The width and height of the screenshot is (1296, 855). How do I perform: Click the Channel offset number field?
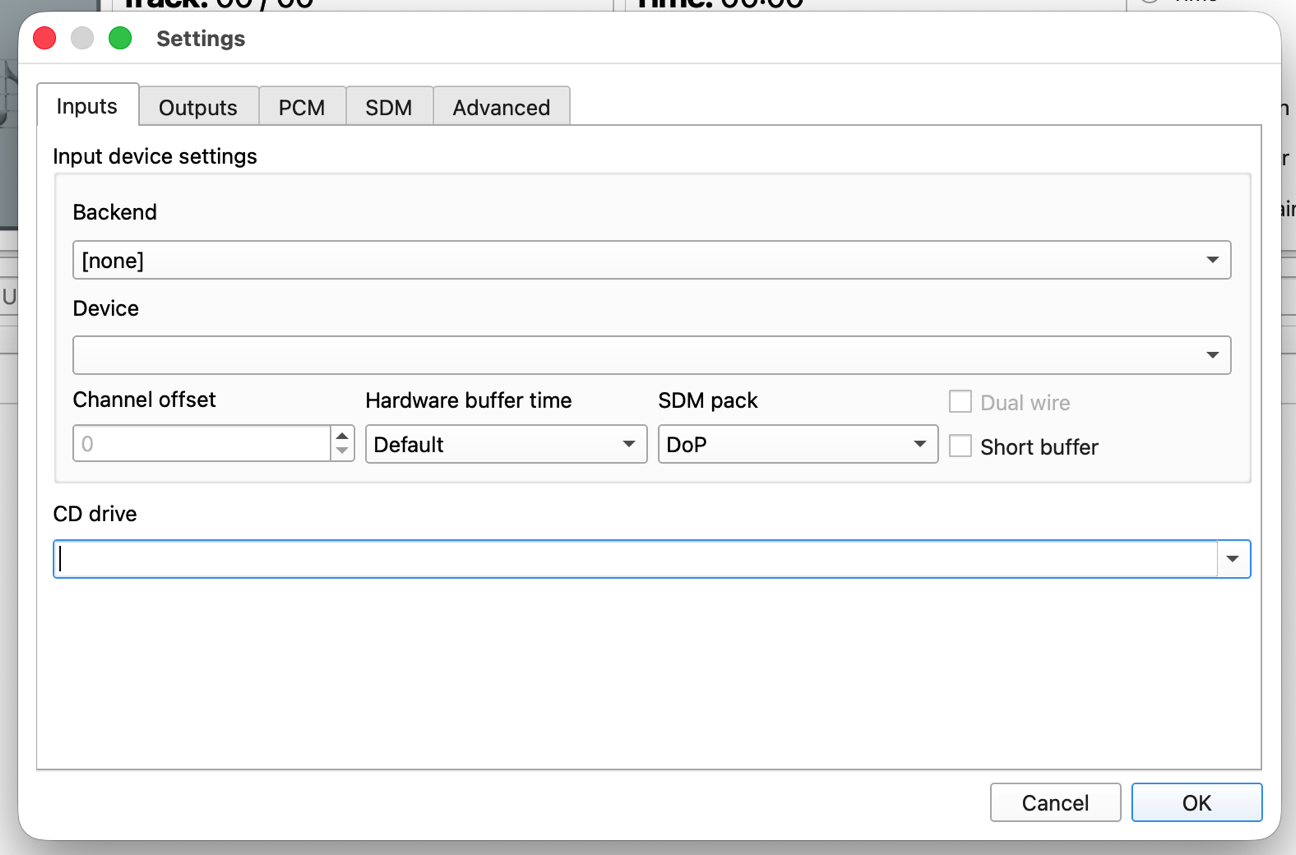pos(200,444)
